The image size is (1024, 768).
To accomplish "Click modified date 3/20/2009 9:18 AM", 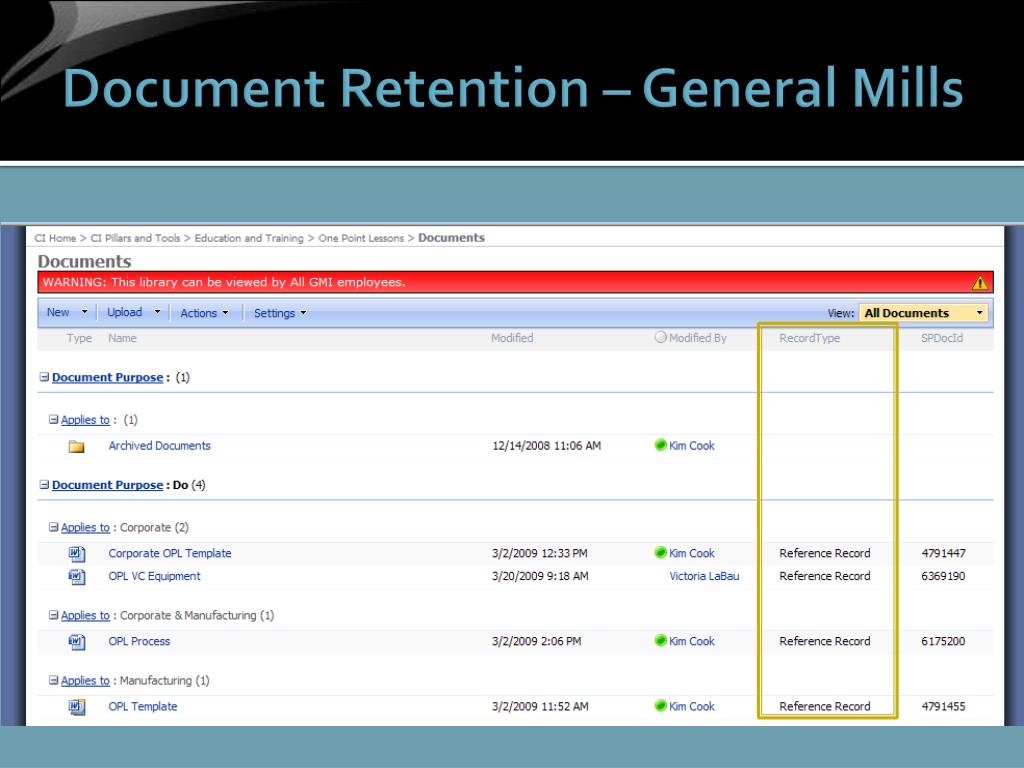I will (x=540, y=577).
